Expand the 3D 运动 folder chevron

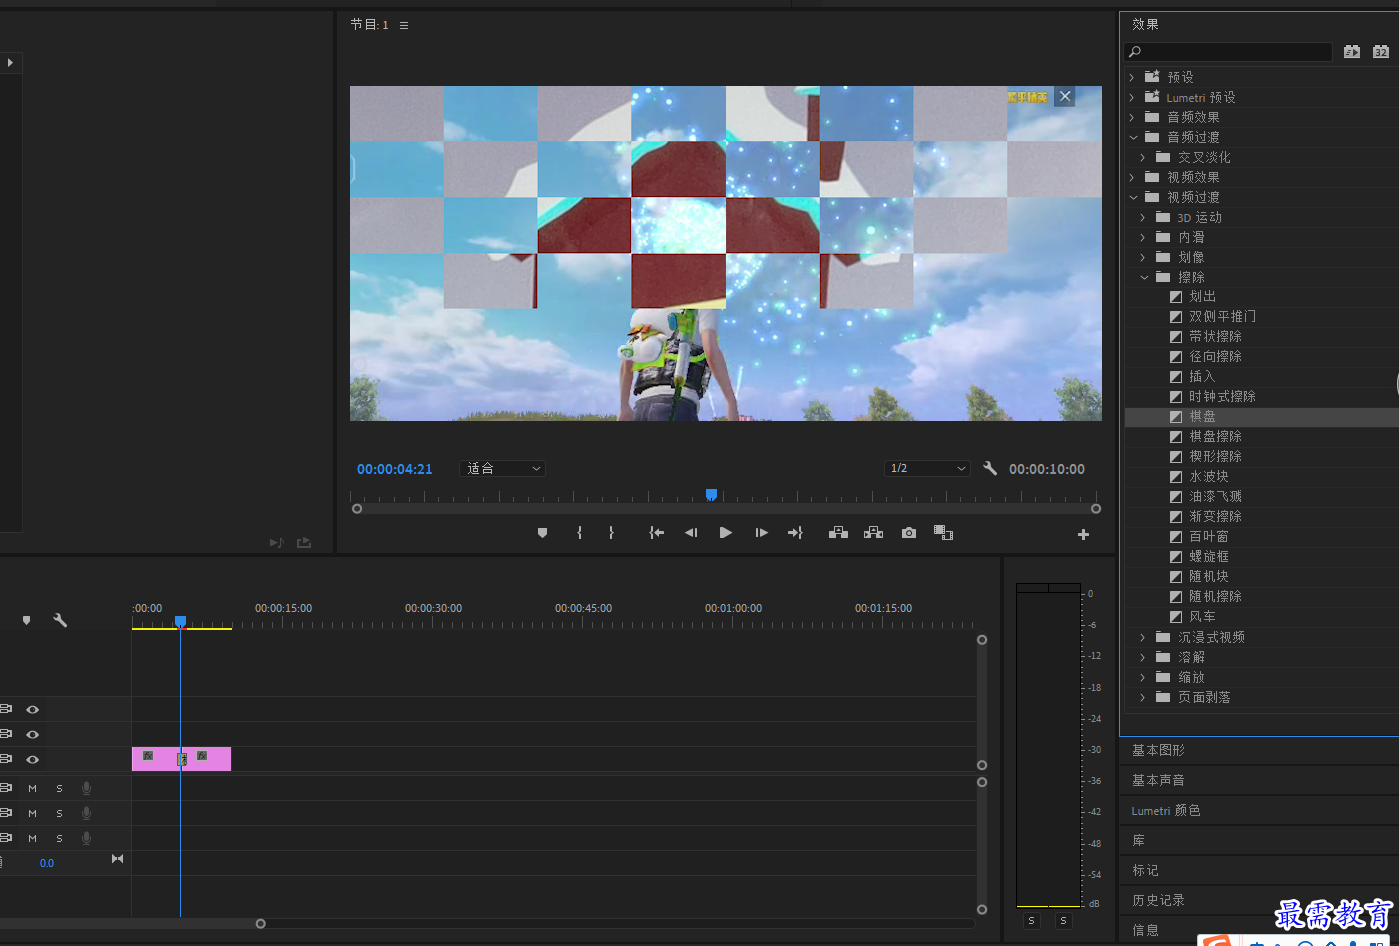(x=1143, y=217)
